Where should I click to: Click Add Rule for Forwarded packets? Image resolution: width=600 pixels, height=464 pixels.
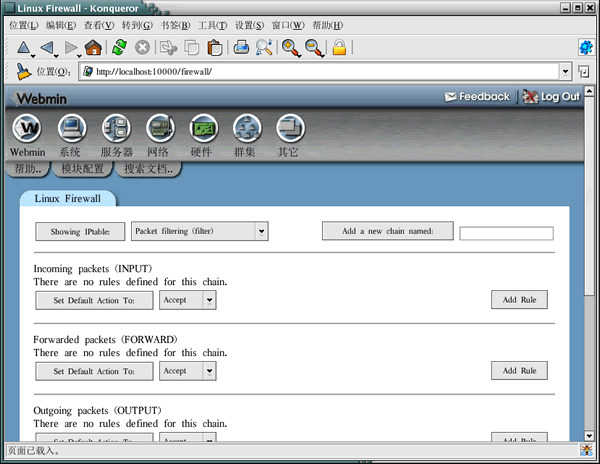pos(519,370)
